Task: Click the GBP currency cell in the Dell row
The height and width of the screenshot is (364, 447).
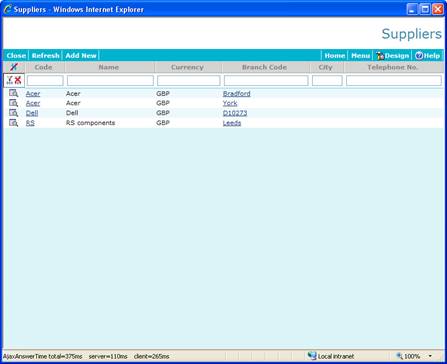Action: pos(163,113)
